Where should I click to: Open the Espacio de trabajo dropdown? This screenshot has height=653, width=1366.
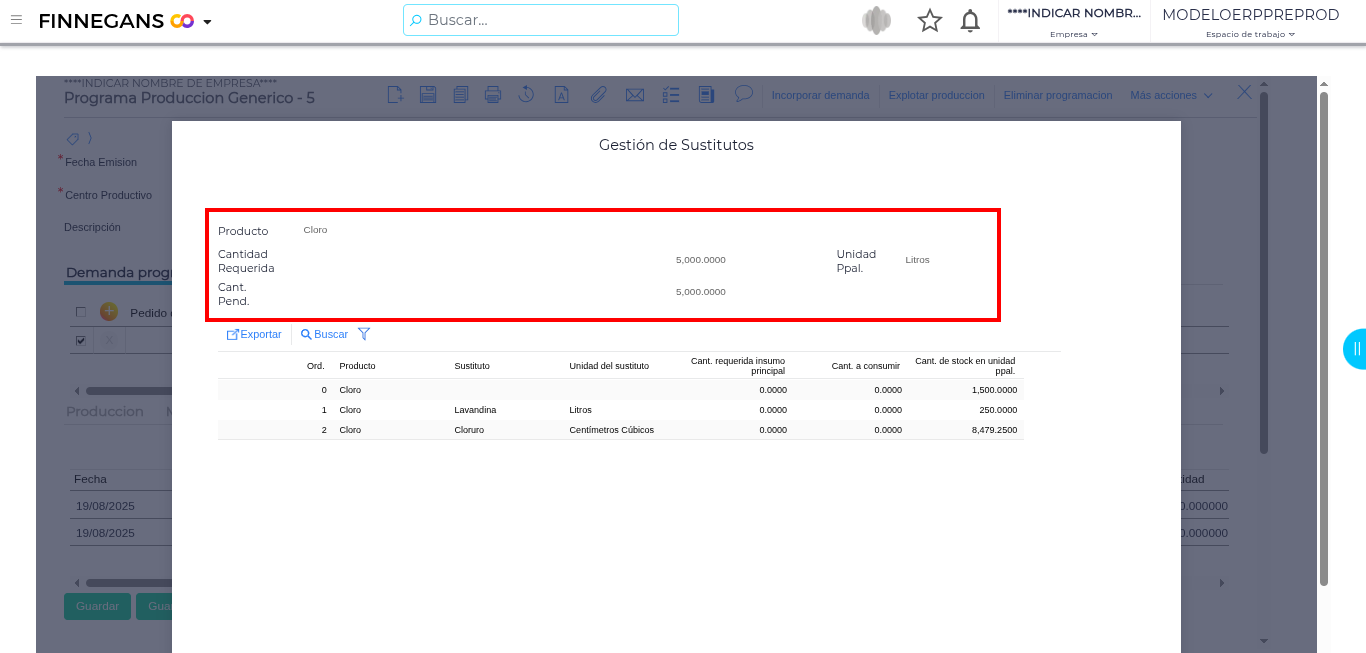click(x=1250, y=34)
